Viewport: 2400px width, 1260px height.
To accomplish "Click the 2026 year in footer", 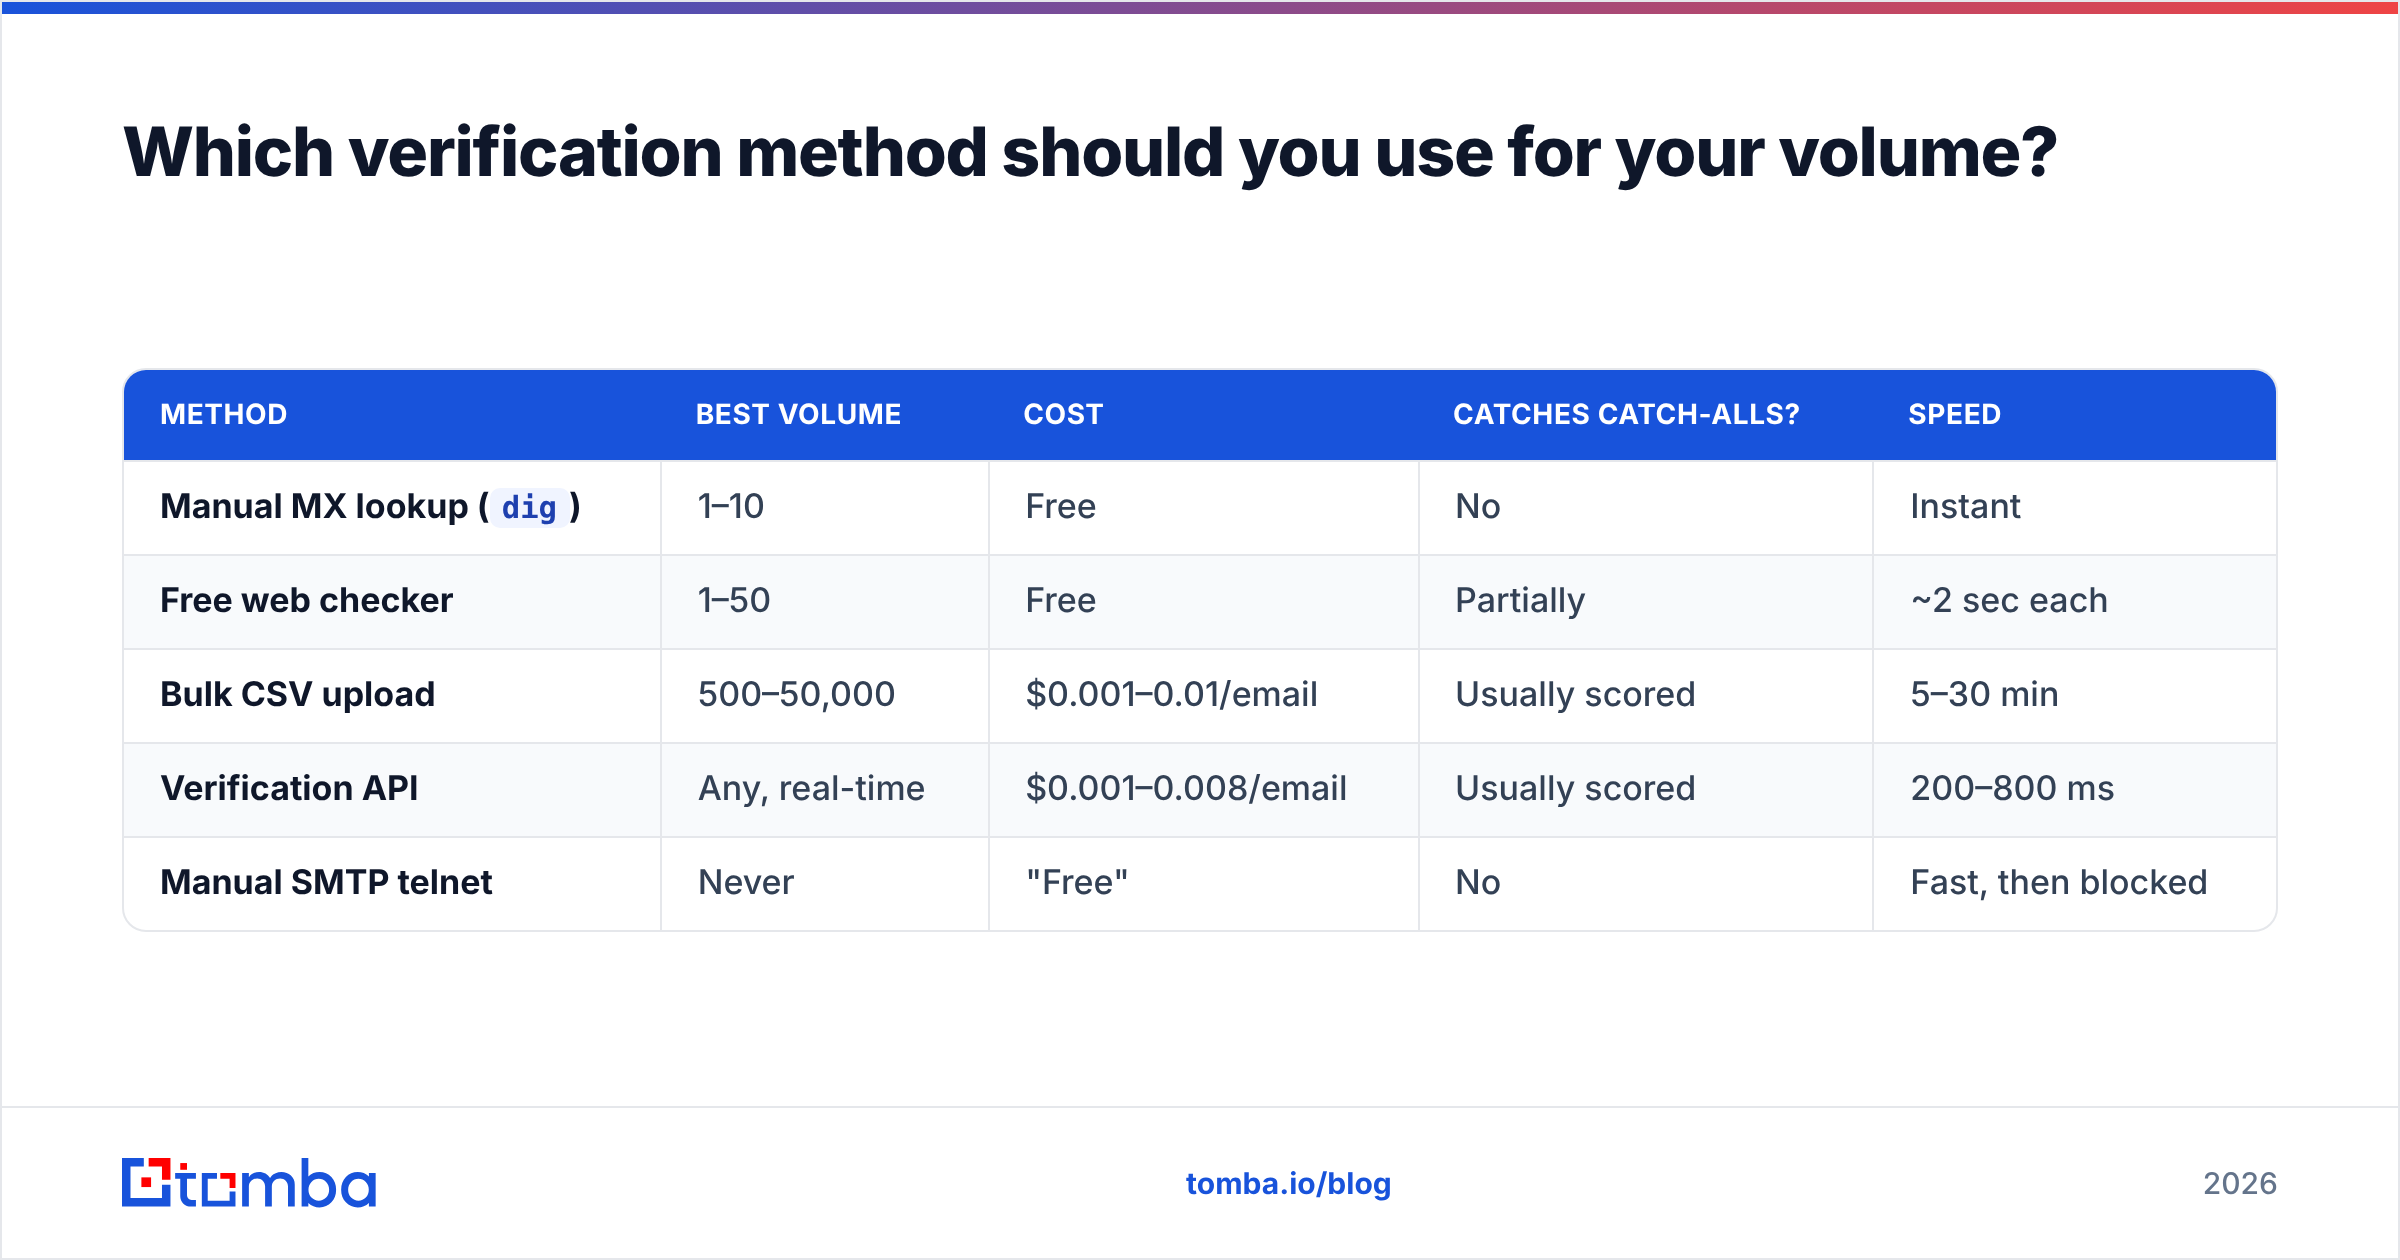I will point(2240,1184).
